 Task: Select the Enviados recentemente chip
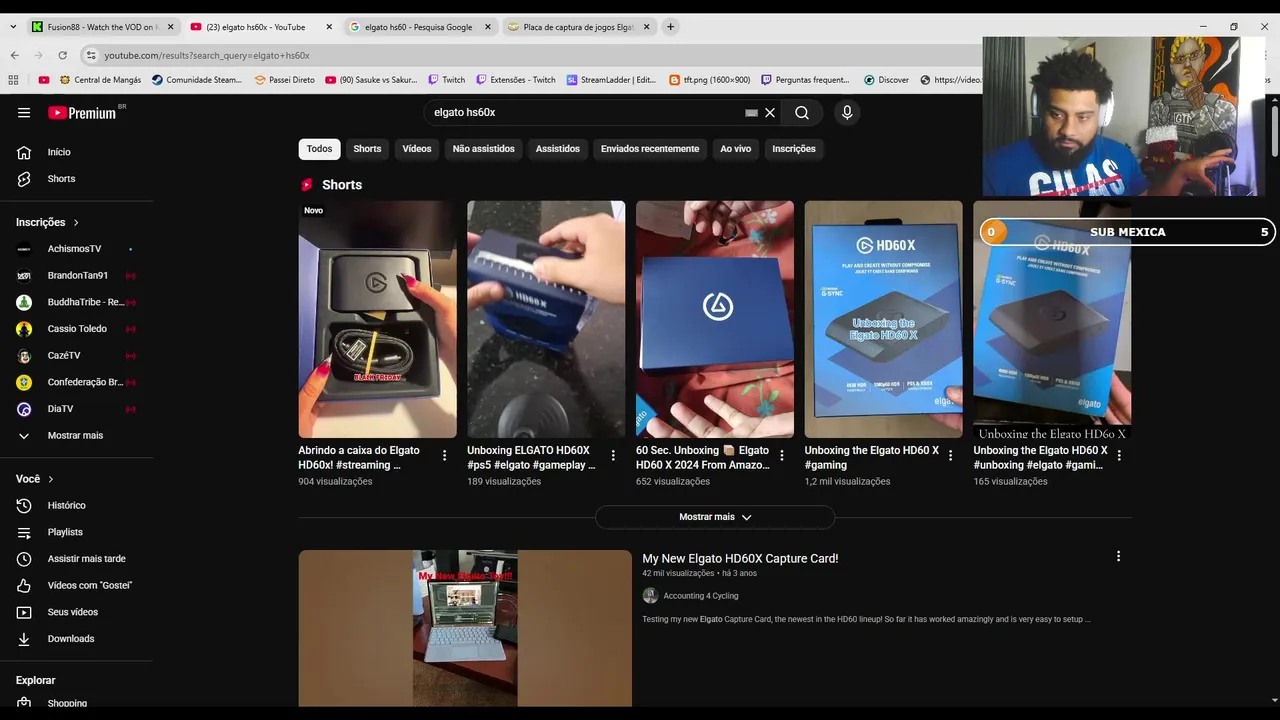pyautogui.click(x=650, y=149)
